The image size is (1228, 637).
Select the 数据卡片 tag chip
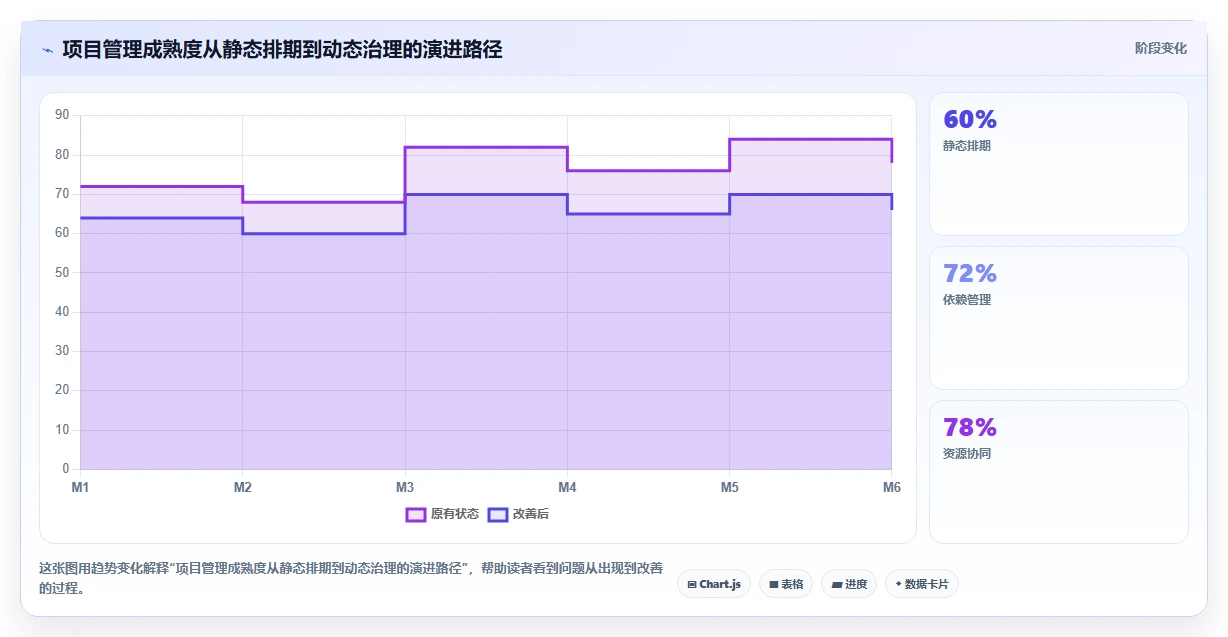coord(922,584)
